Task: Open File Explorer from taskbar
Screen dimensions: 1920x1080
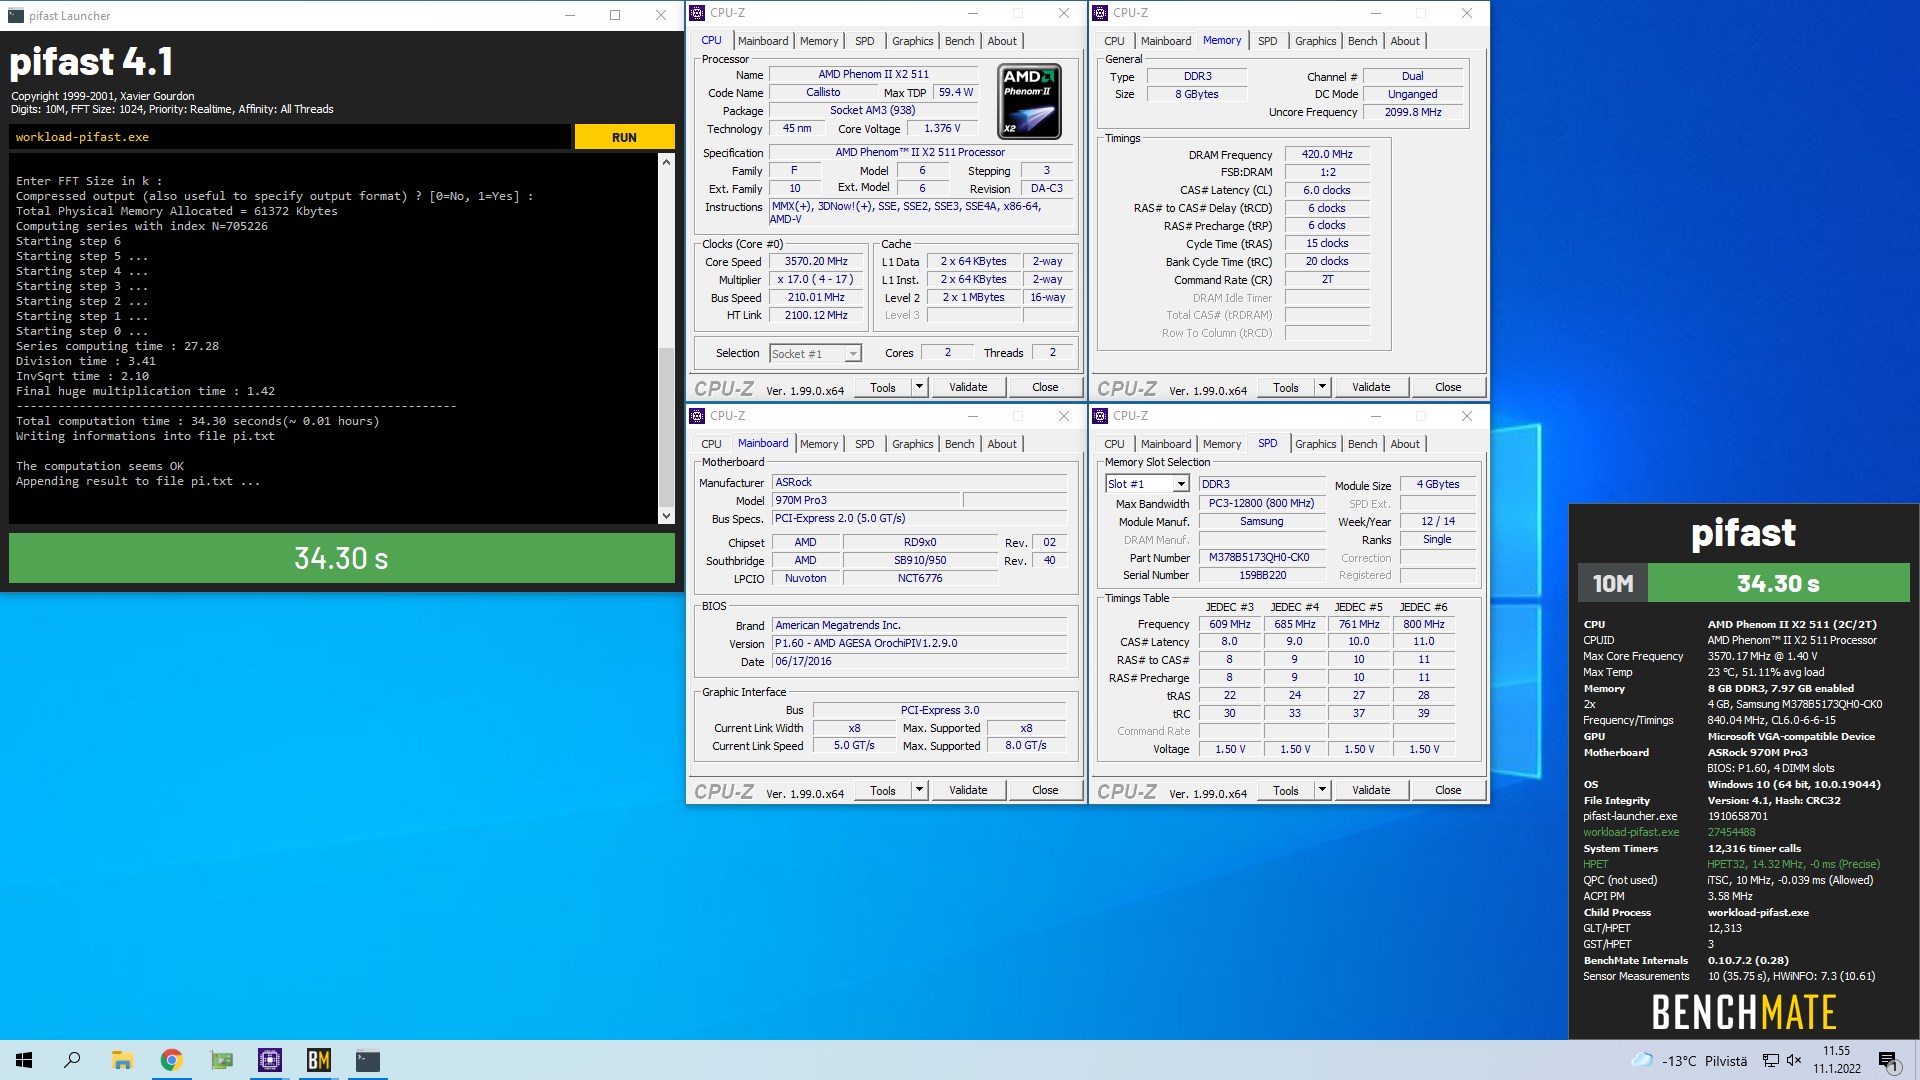Action: coord(122,1060)
